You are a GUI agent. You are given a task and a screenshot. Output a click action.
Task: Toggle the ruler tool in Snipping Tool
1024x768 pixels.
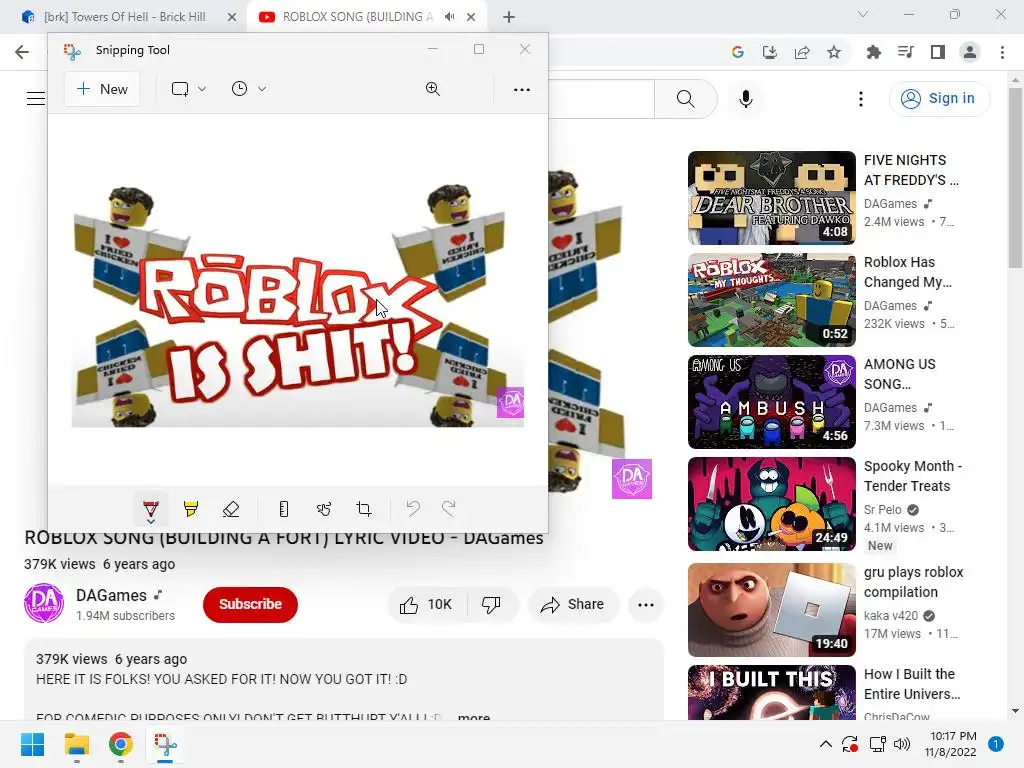point(283,509)
